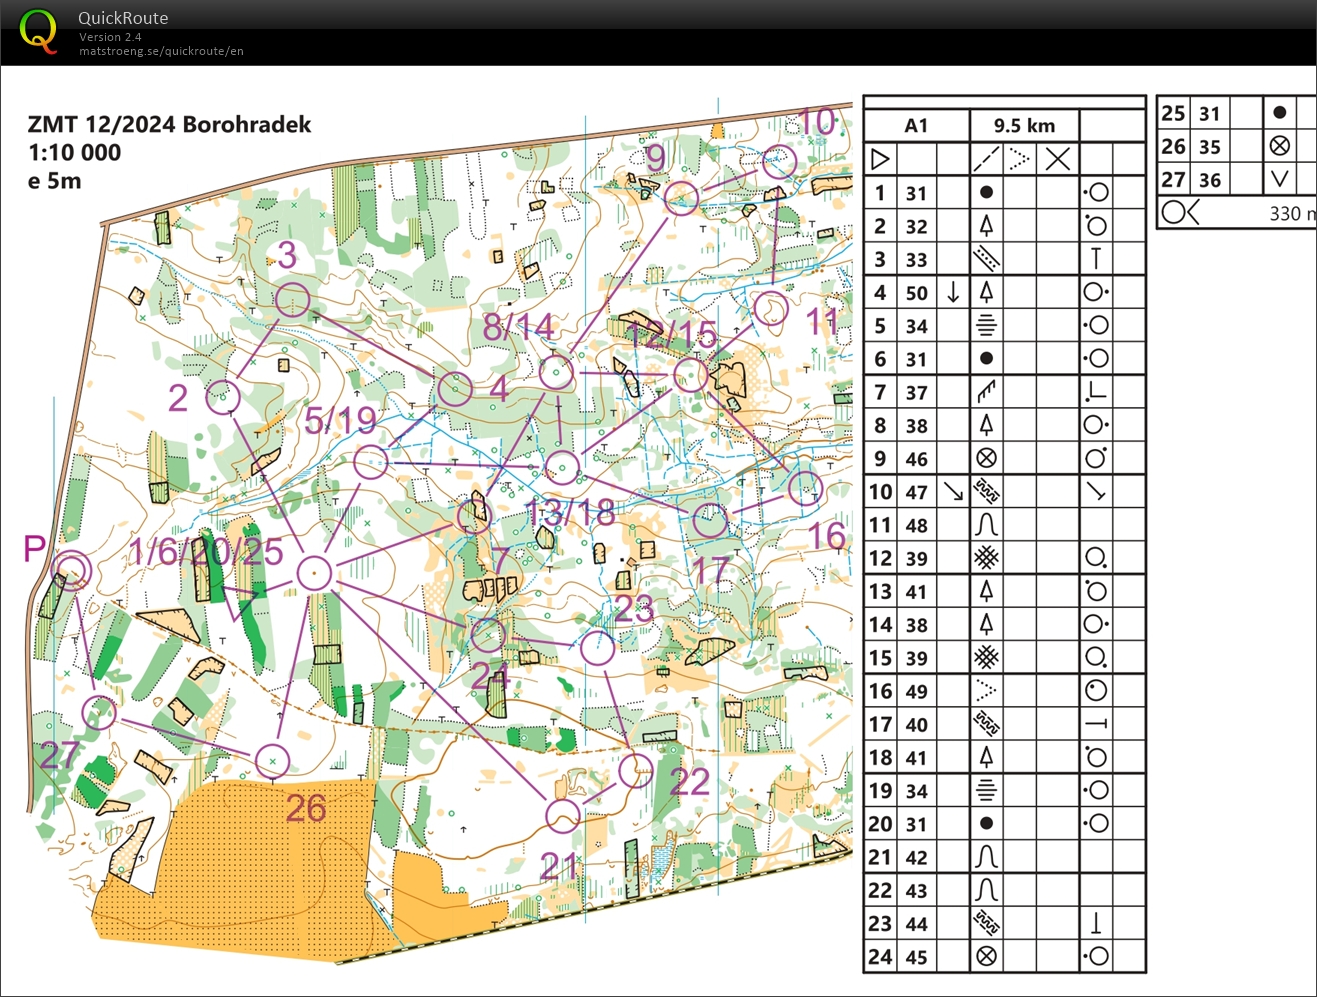
Task: Click control circle 3 on the map
Action: (292, 300)
